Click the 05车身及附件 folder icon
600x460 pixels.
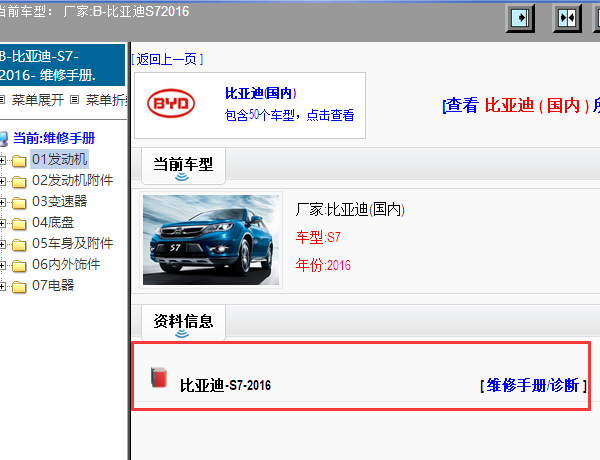(19, 245)
